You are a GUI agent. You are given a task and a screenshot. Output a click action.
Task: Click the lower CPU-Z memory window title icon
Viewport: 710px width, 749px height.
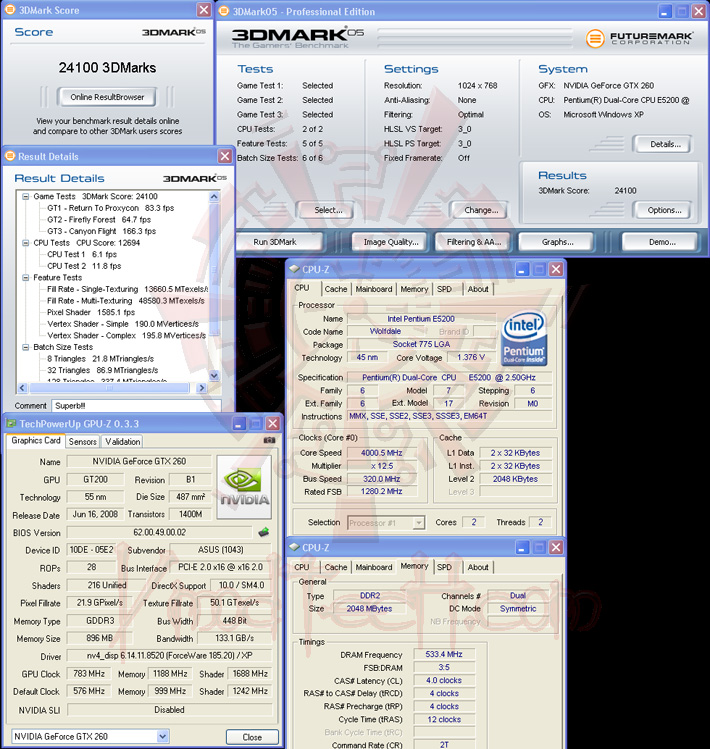point(294,547)
